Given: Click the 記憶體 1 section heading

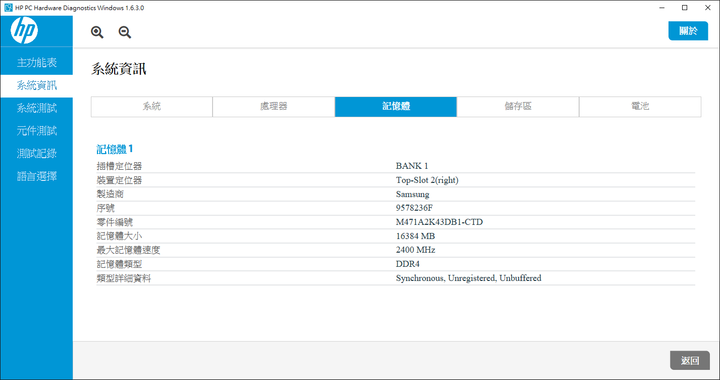Looking at the screenshot, I should coord(115,149).
